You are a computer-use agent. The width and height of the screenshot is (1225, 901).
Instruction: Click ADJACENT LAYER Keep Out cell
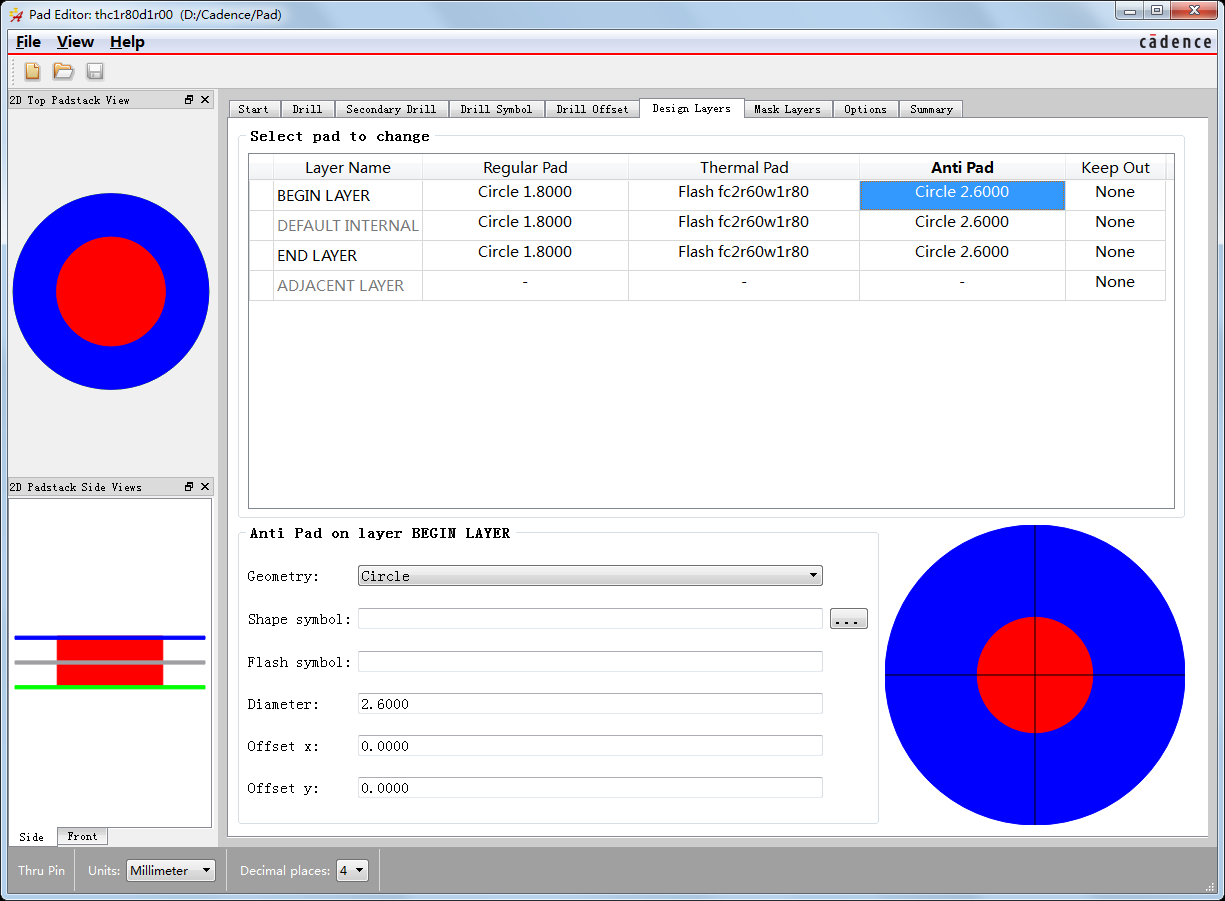click(1114, 283)
